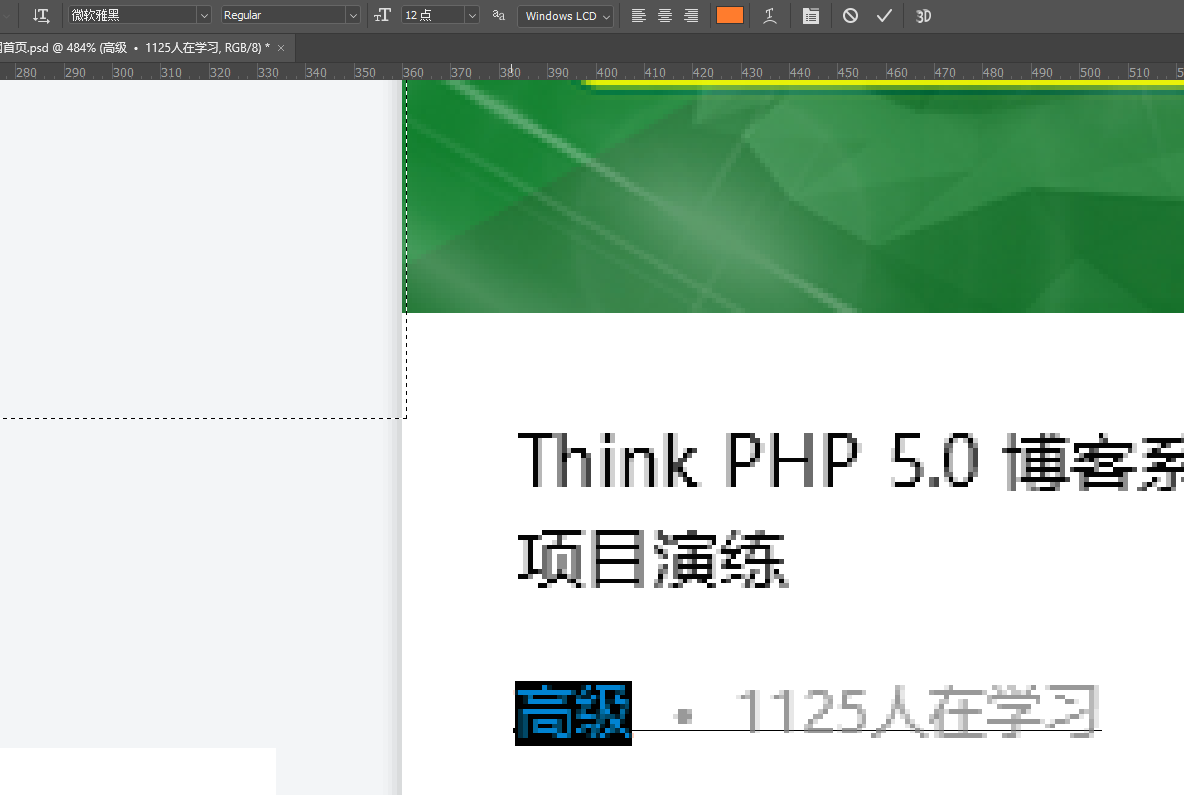Toggle Character and Paragraph panels
This screenshot has height=795, width=1184.
810,16
